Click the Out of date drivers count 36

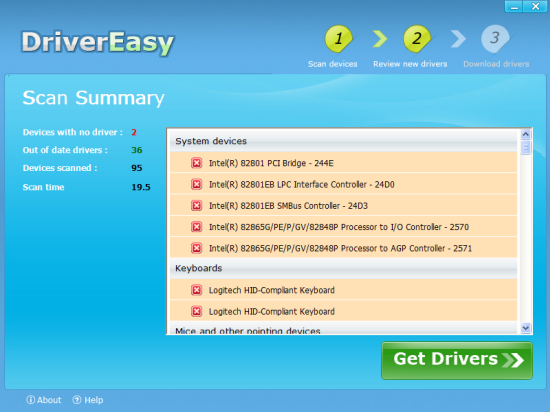137,150
